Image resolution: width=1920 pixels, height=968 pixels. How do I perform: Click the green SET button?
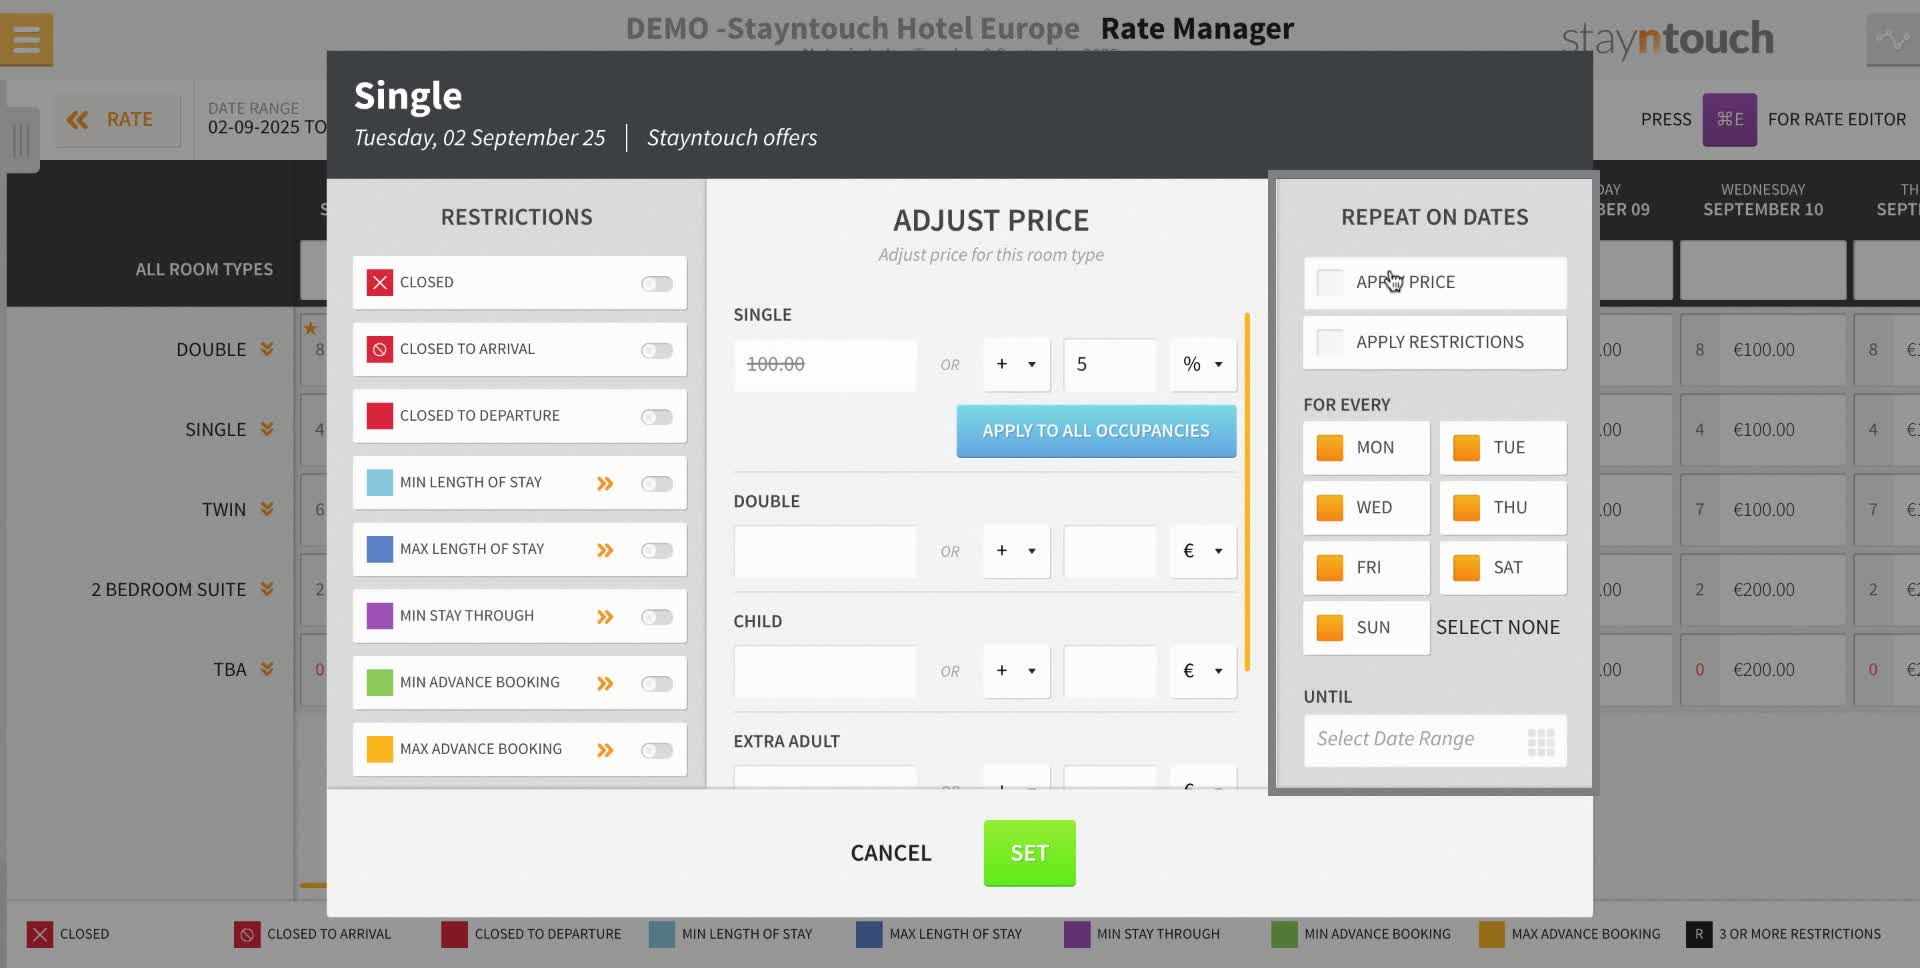pyautogui.click(x=1029, y=853)
